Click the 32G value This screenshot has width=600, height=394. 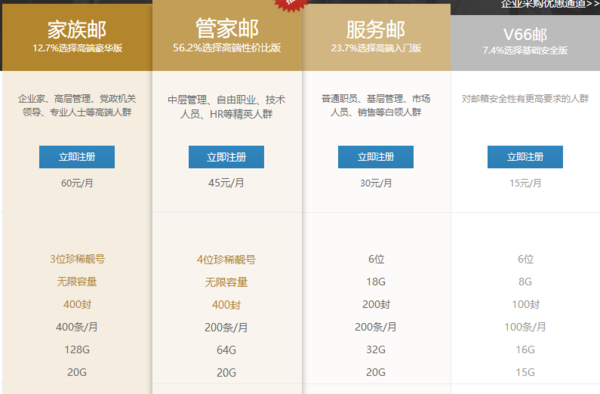(376, 350)
